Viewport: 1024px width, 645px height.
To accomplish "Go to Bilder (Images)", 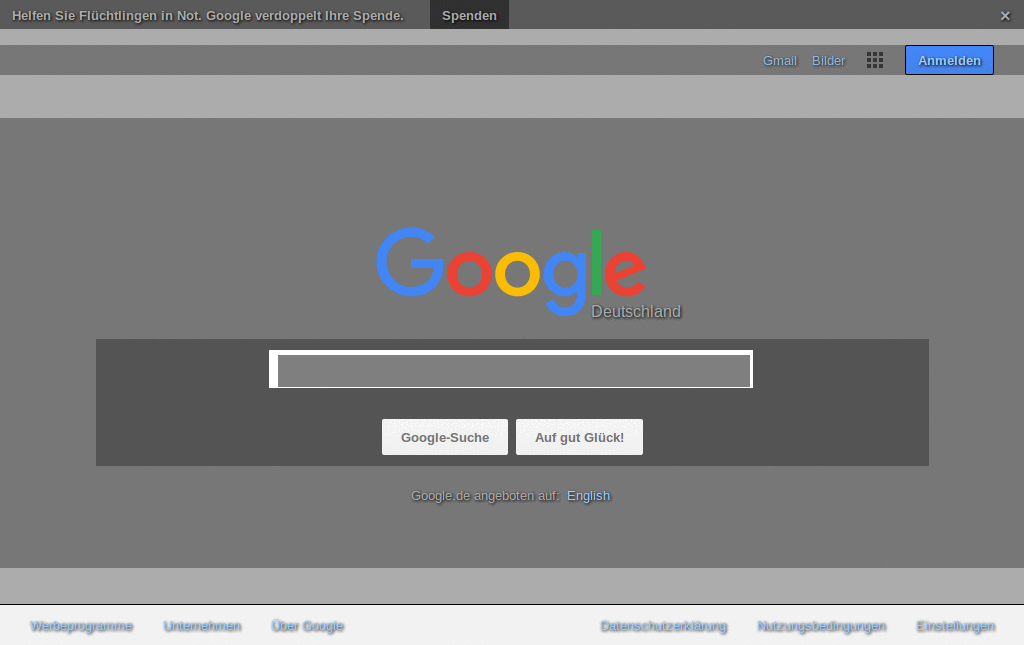I will pyautogui.click(x=828, y=61).
